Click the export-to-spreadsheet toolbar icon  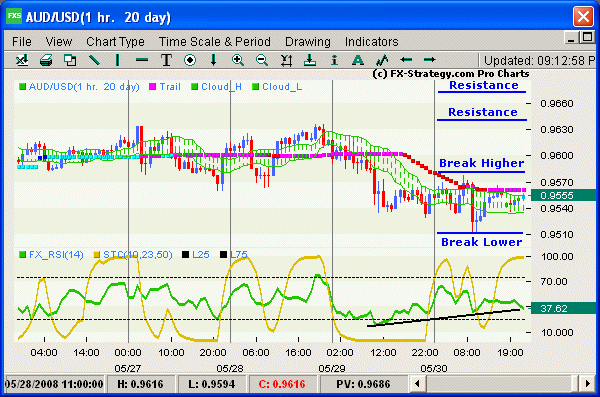click(22, 60)
